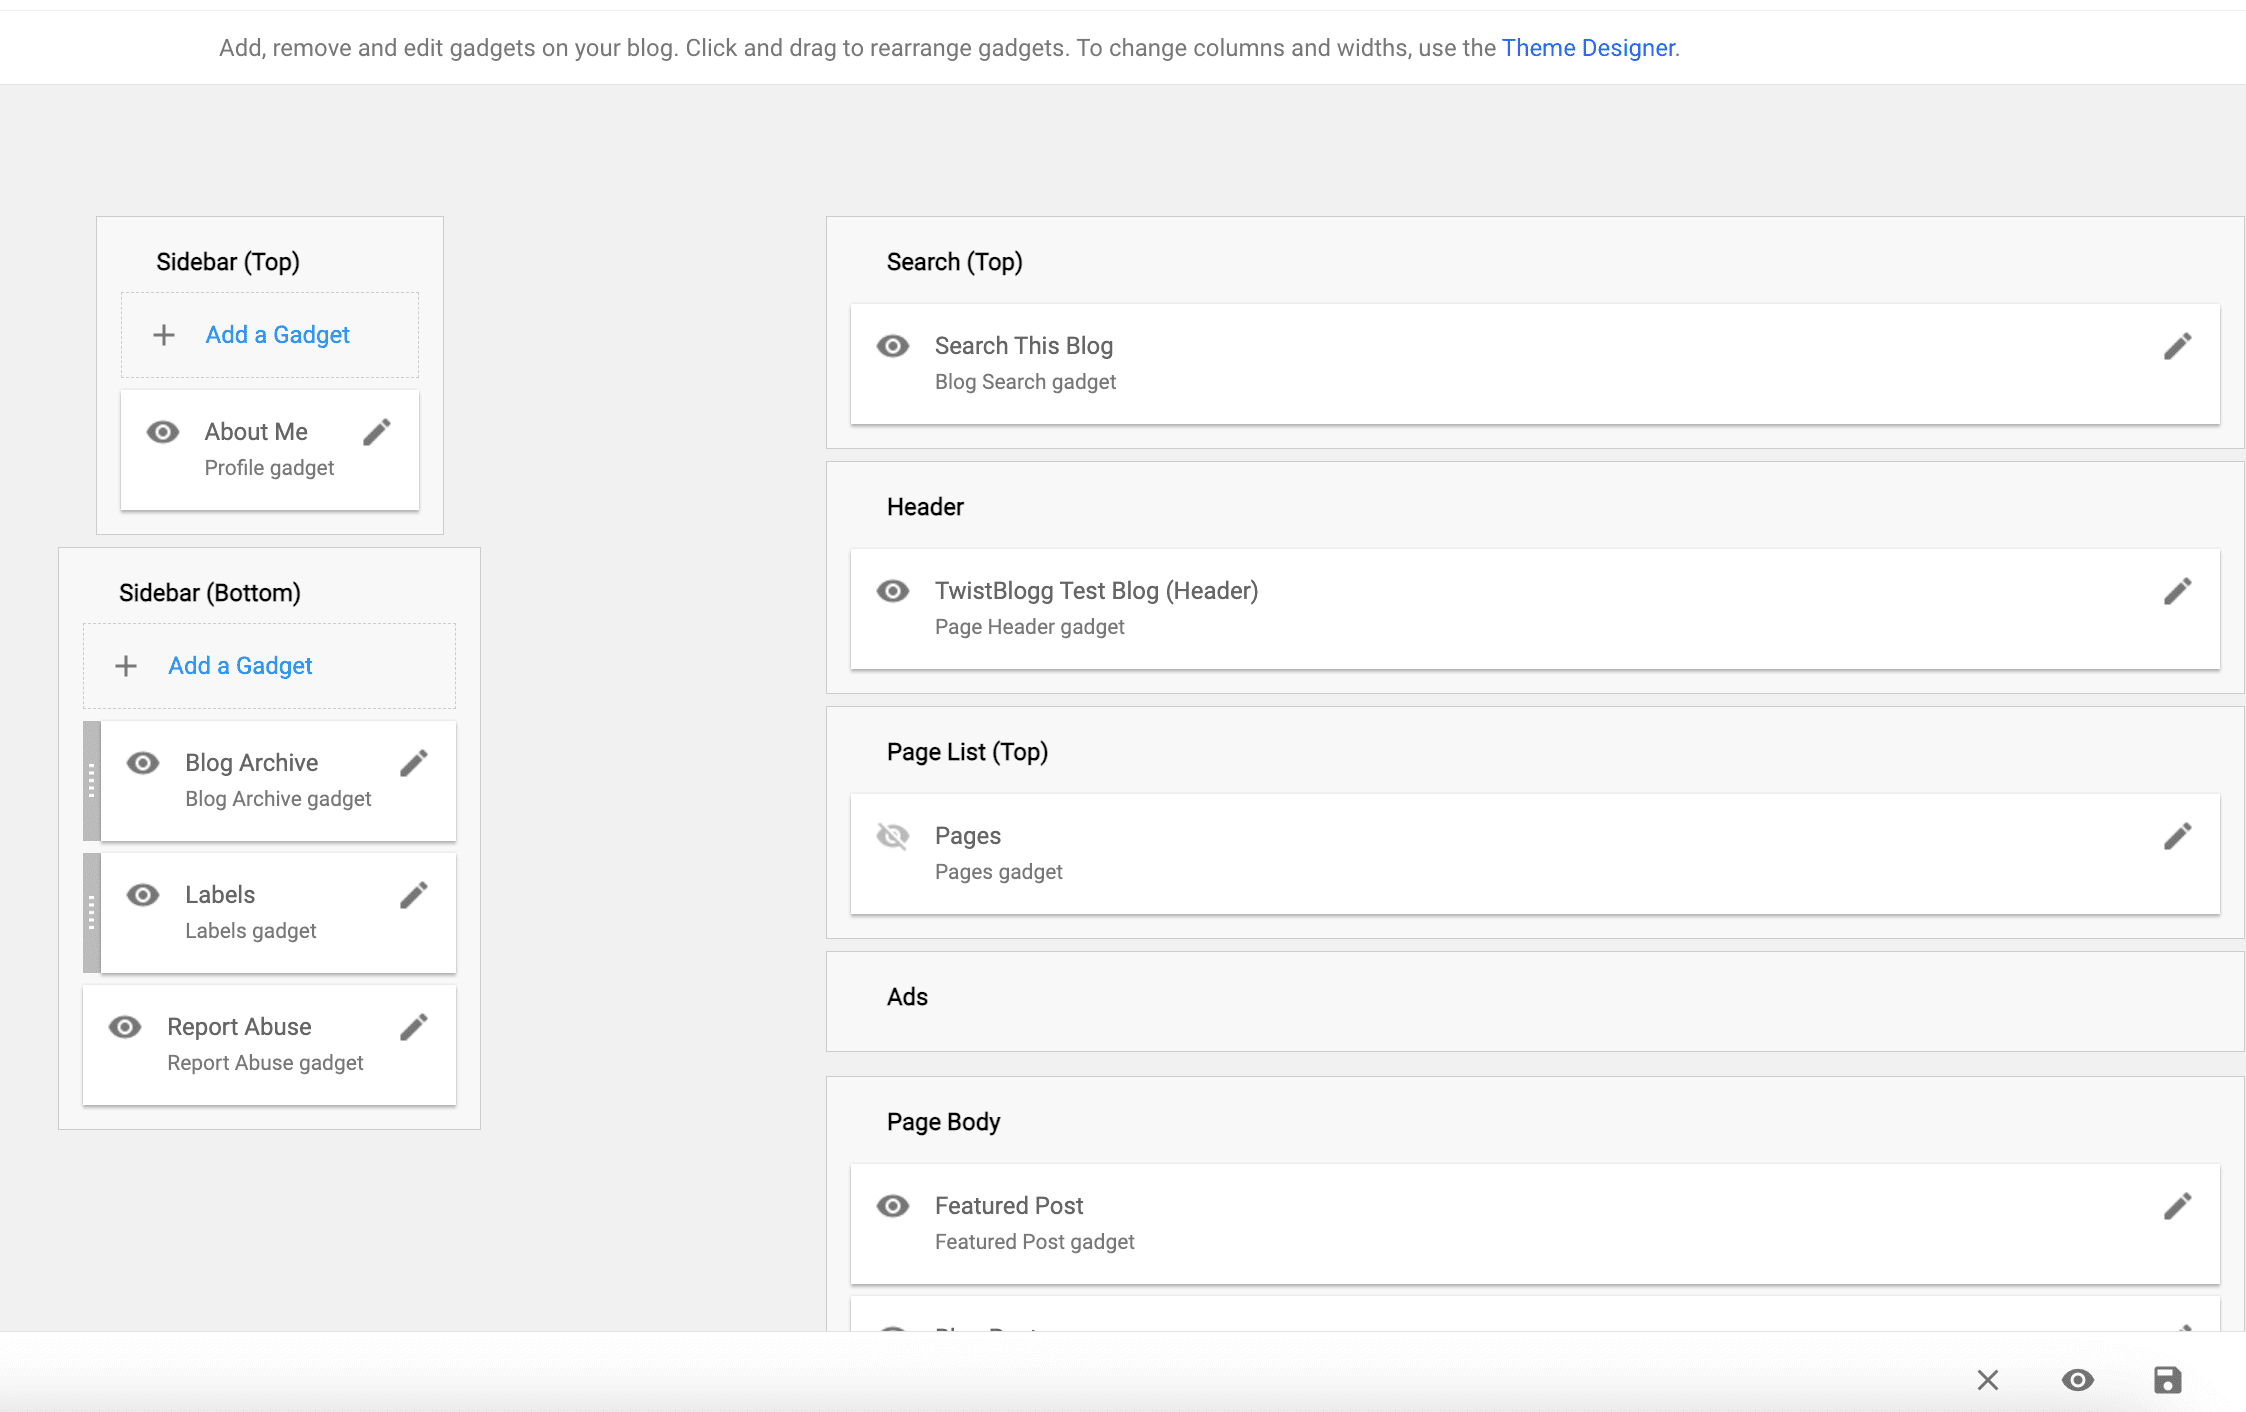This screenshot has width=2246, height=1412.
Task: Edit the Search This Blog gadget
Action: point(2177,346)
